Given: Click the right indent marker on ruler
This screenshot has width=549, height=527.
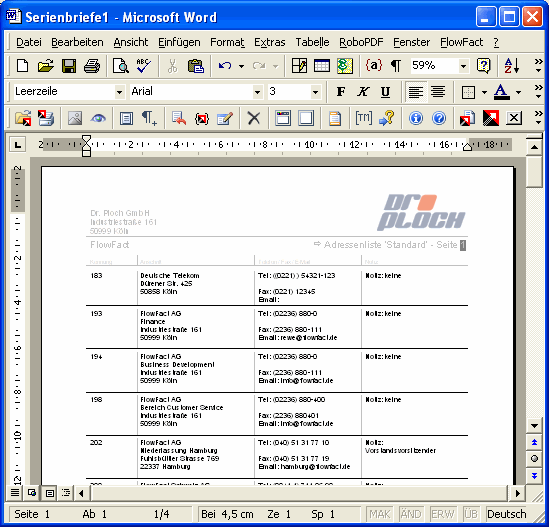Looking at the screenshot, I should click(x=467, y=147).
